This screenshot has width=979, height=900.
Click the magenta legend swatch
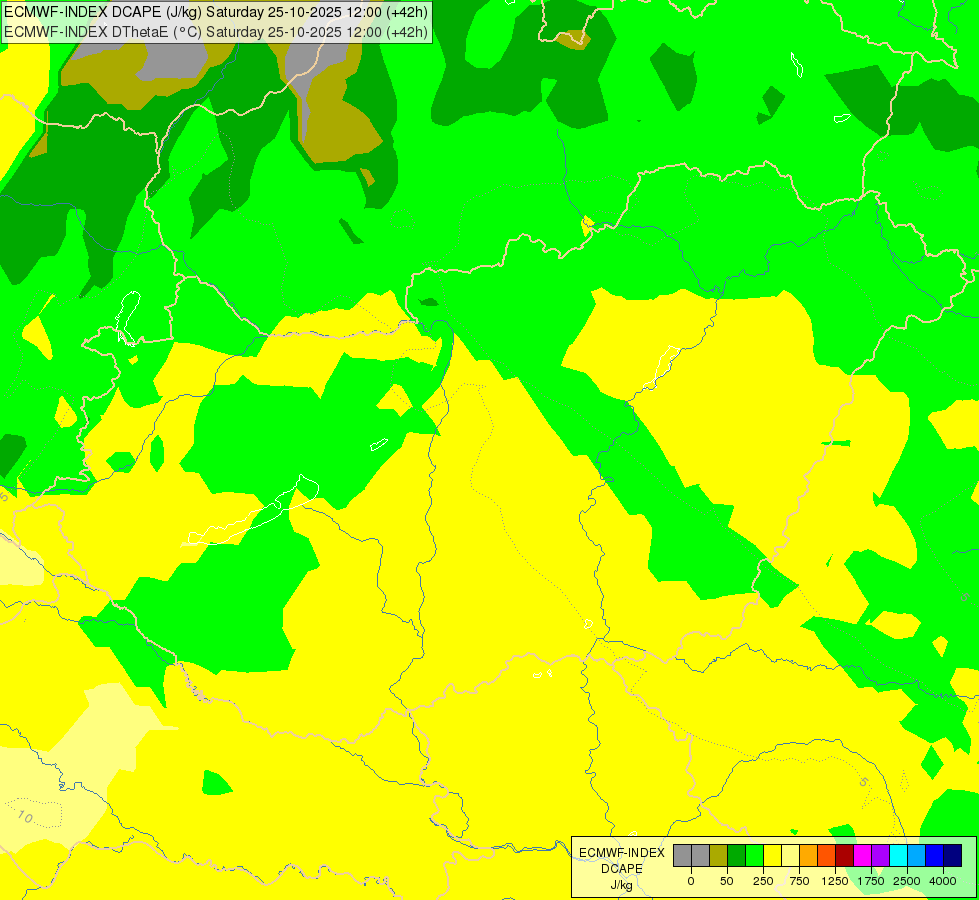862,855
